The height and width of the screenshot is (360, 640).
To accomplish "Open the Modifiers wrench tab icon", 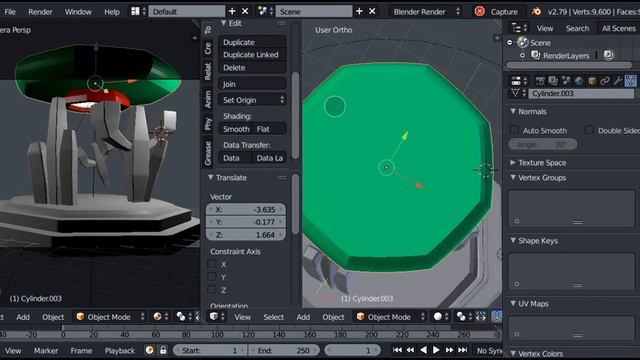I will tap(618, 81).
